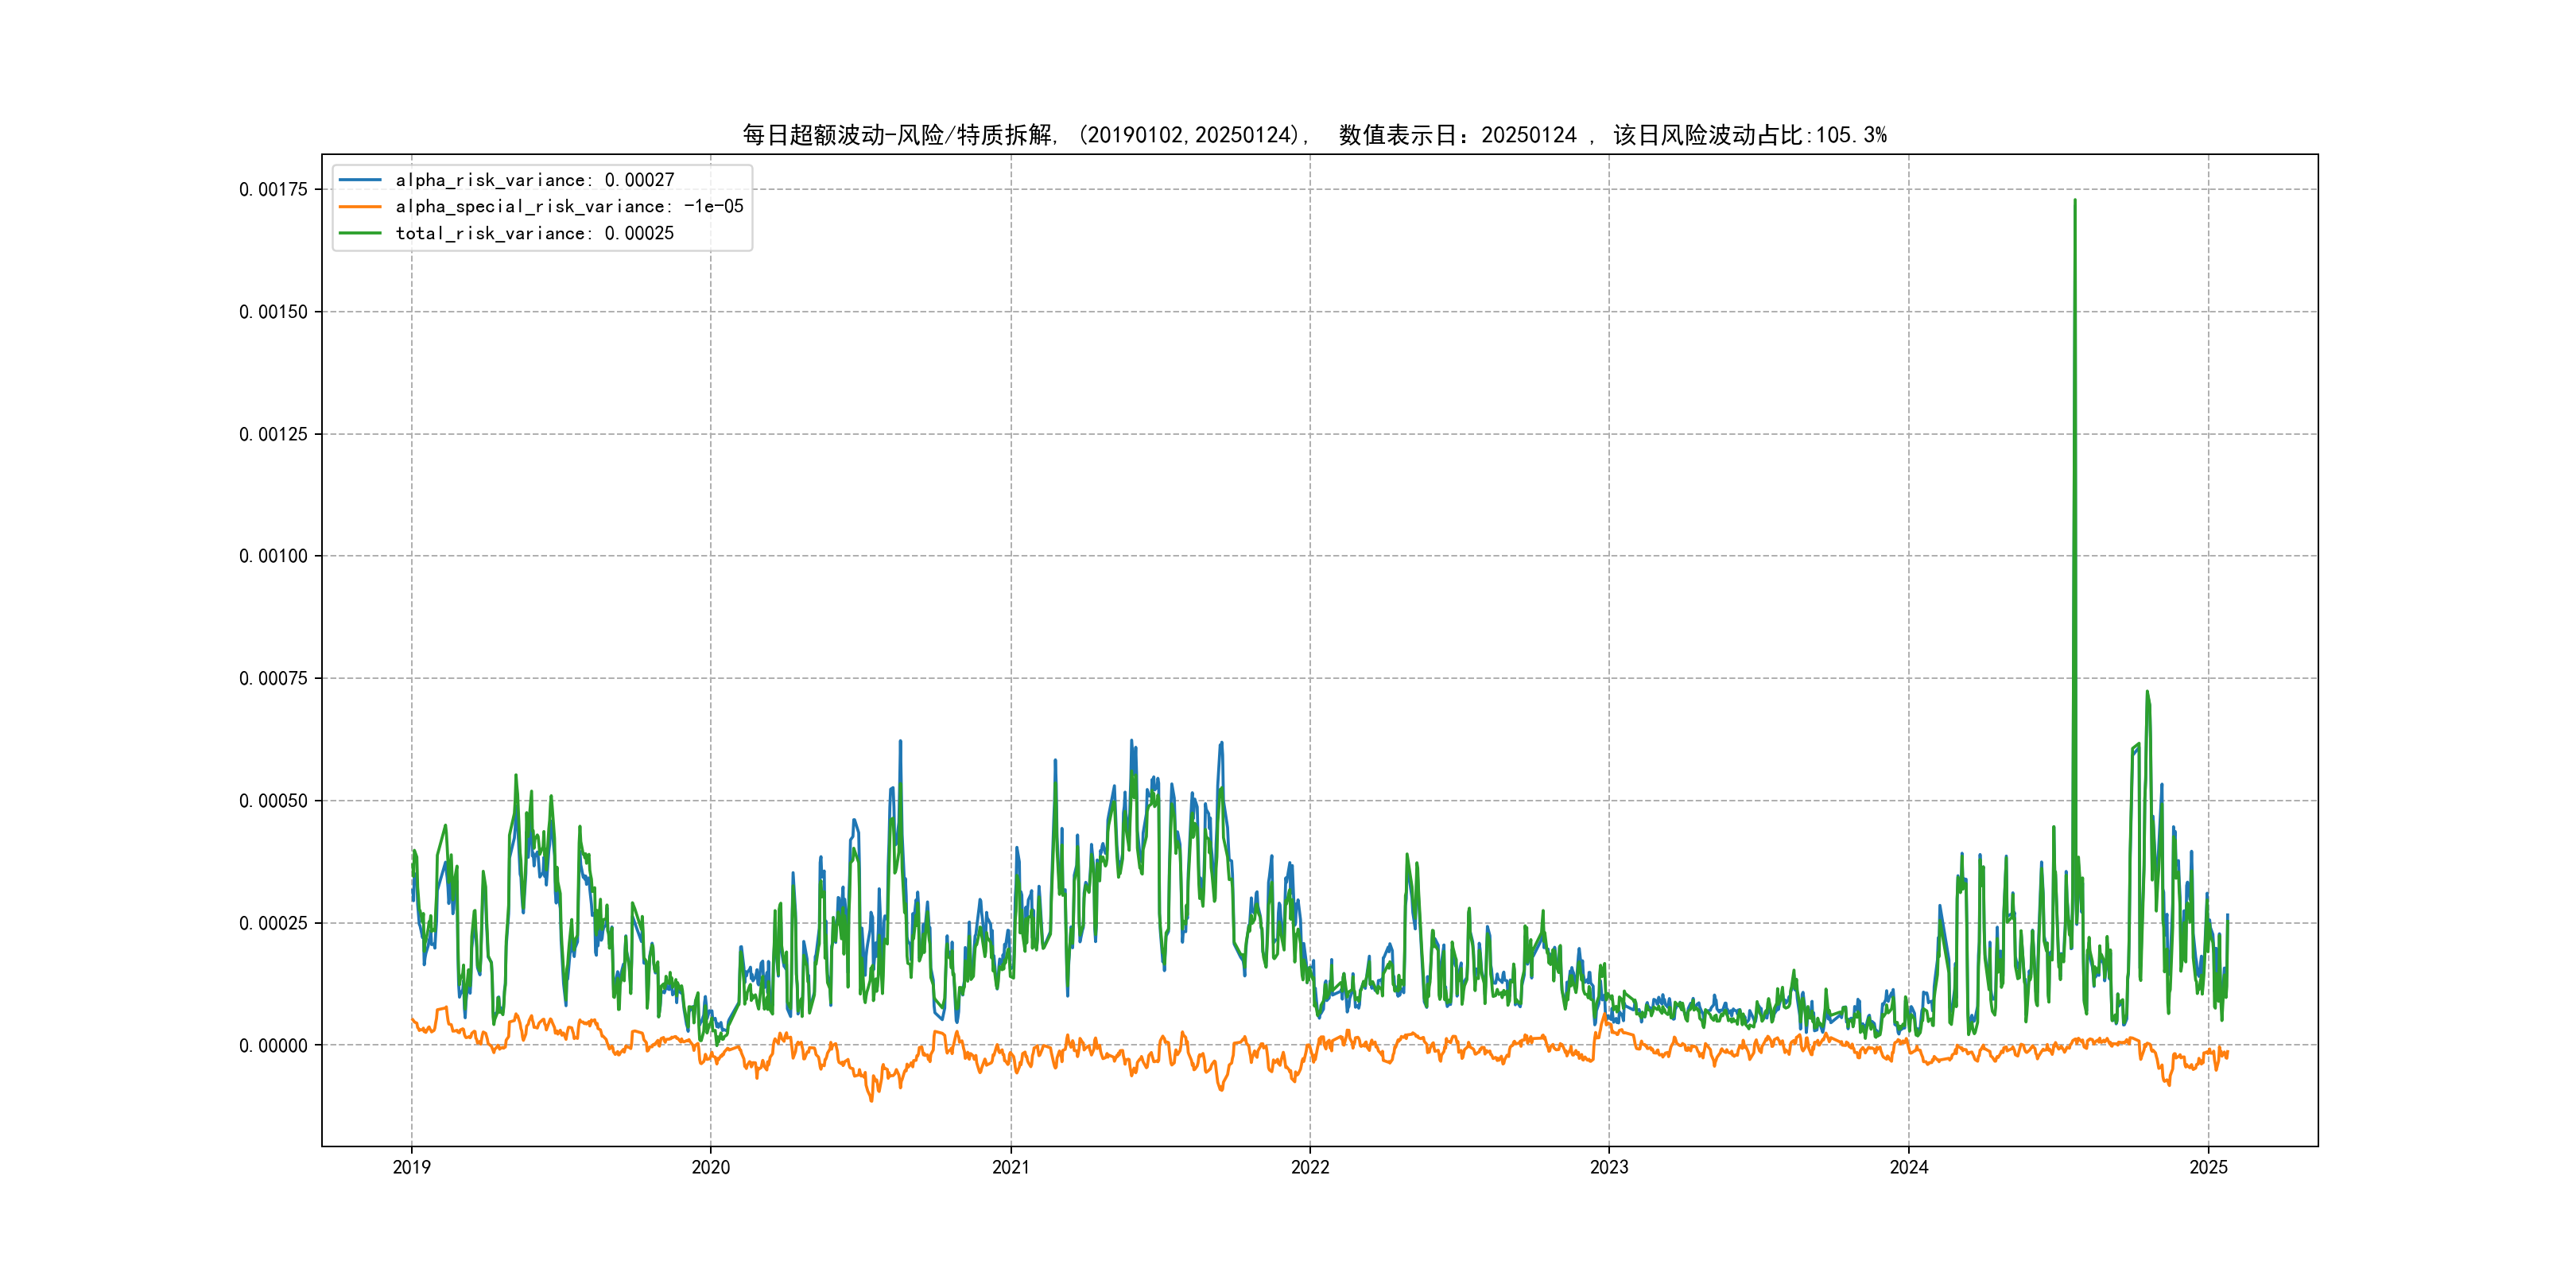
Task: Click the 0.00000 y-axis tick label
Action: 273,1046
